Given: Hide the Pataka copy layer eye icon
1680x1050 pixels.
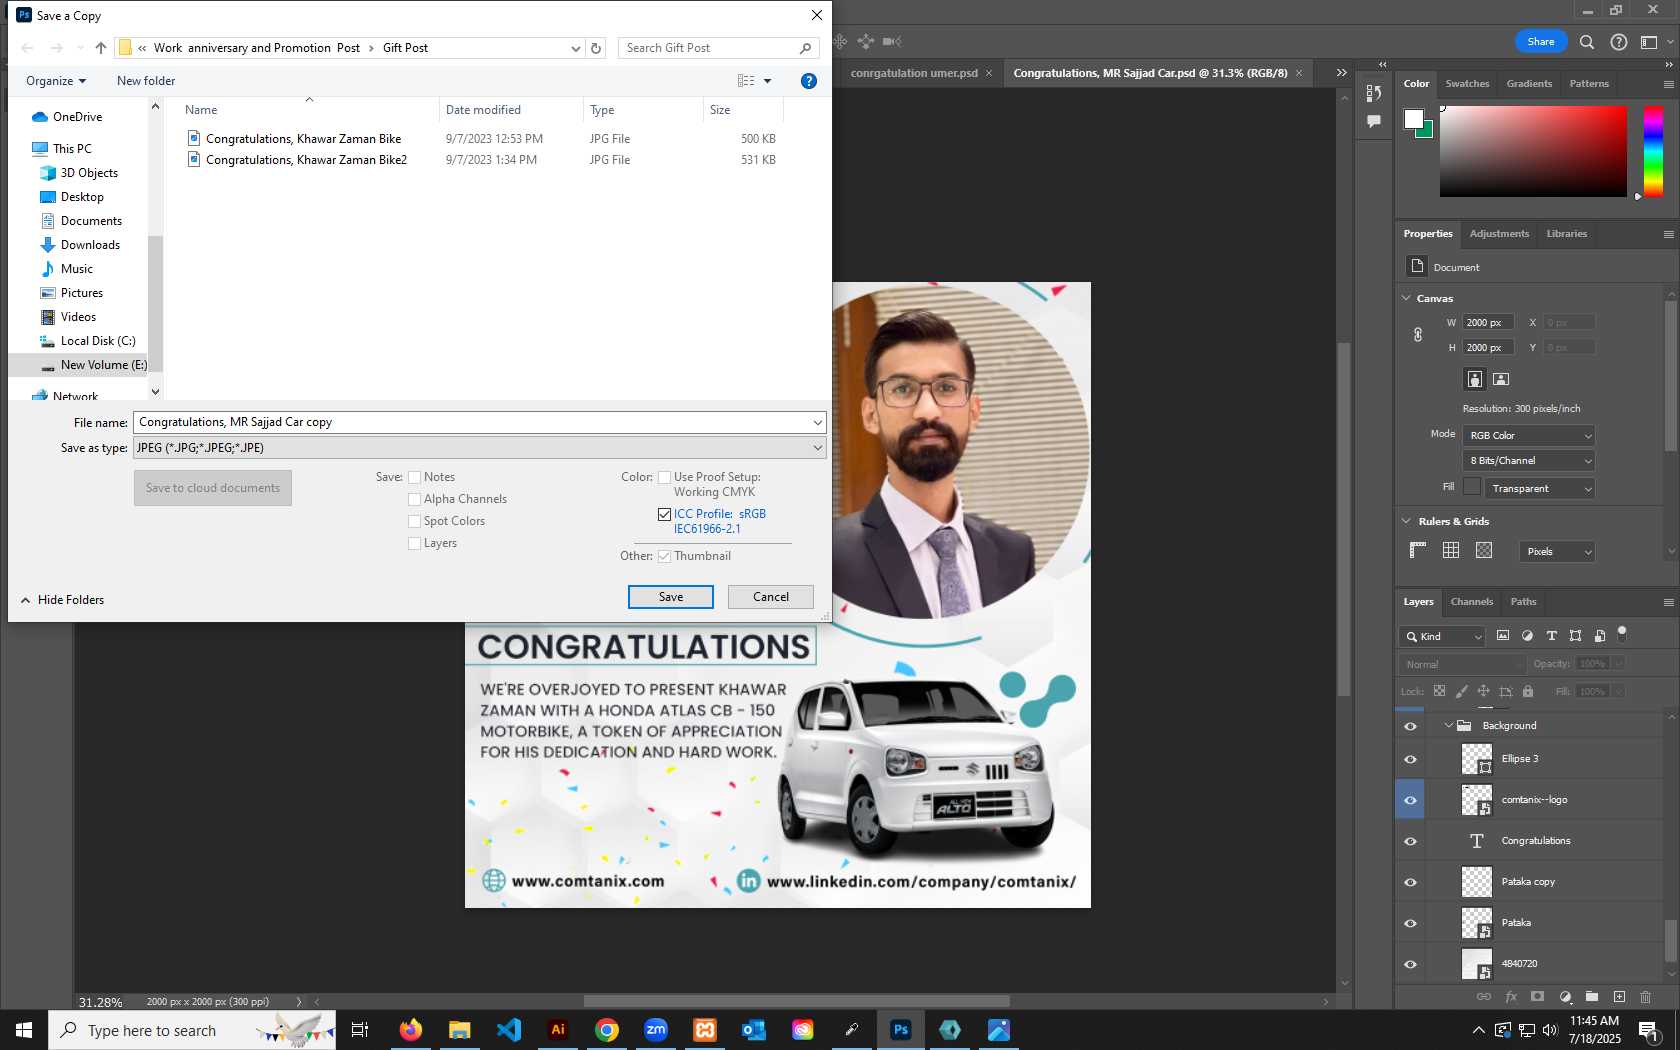Looking at the screenshot, I should click(1410, 882).
